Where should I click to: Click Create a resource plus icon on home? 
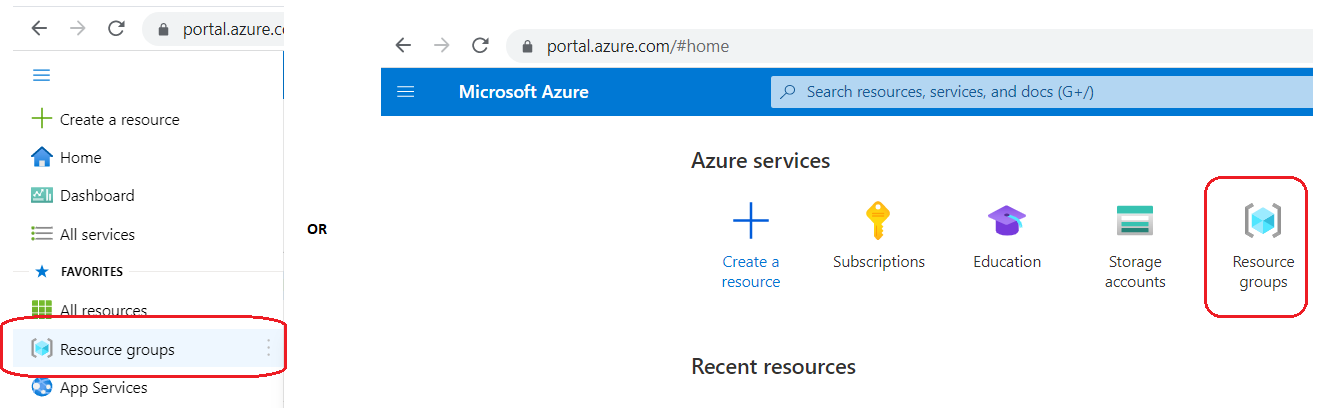coord(750,220)
